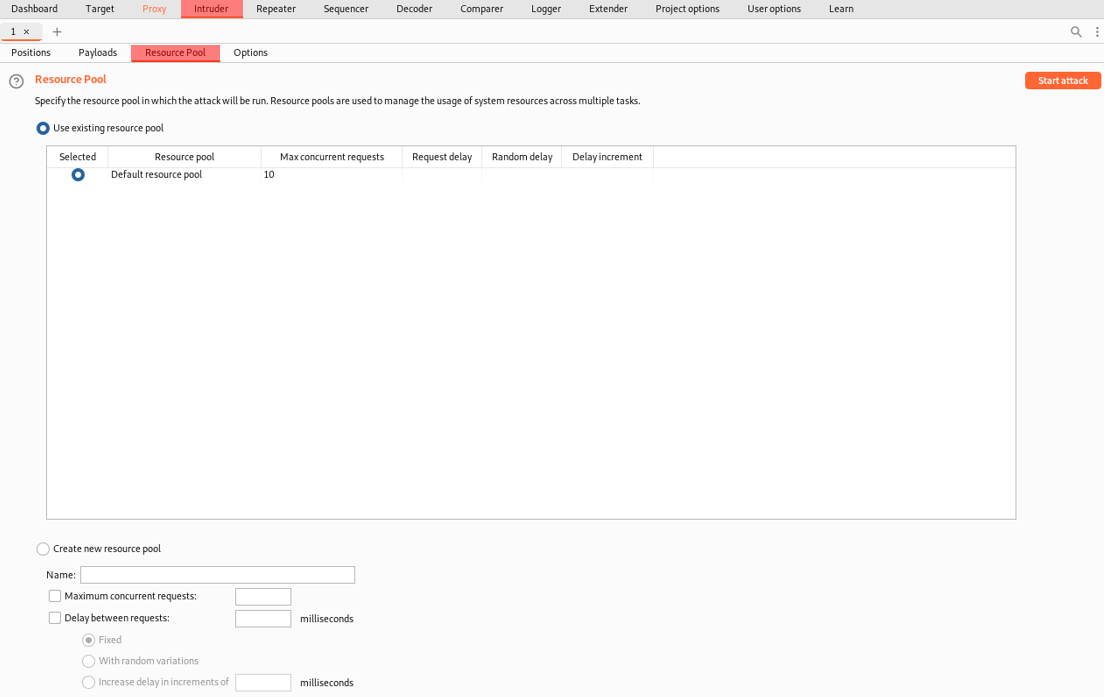Open the Dashboard tab
Image resolution: width=1105 pixels, height=697 pixels.
click(35, 9)
